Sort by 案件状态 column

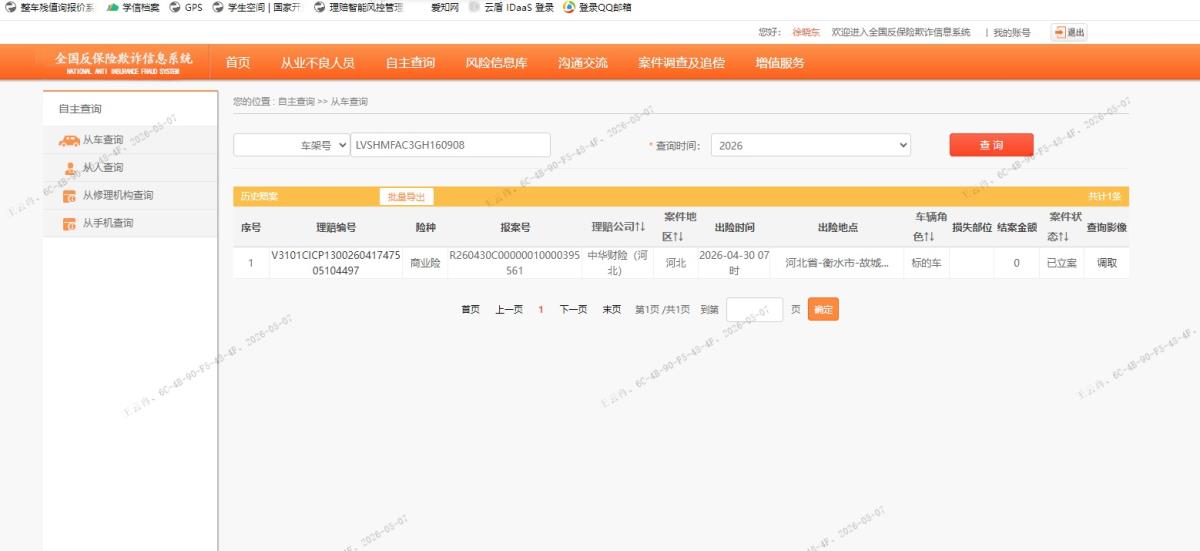[1064, 227]
